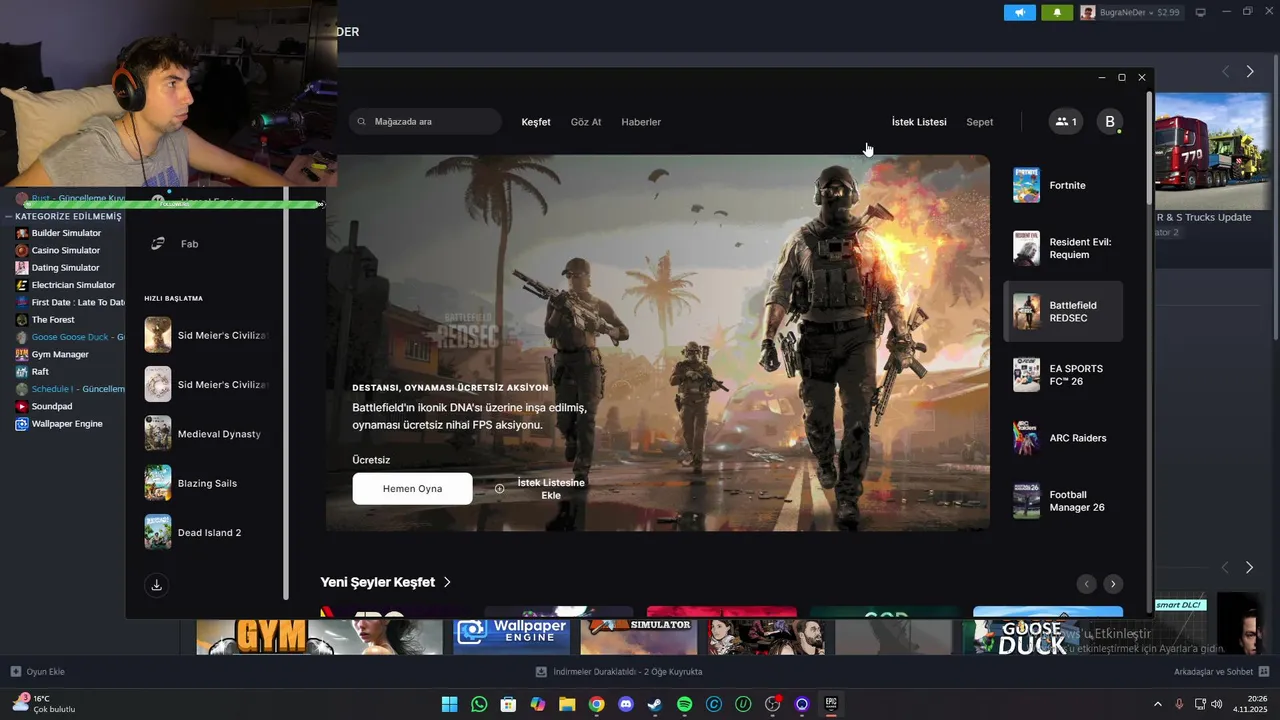Switch to Göz At tab
Viewport: 1280px width, 720px height.
[586, 122]
